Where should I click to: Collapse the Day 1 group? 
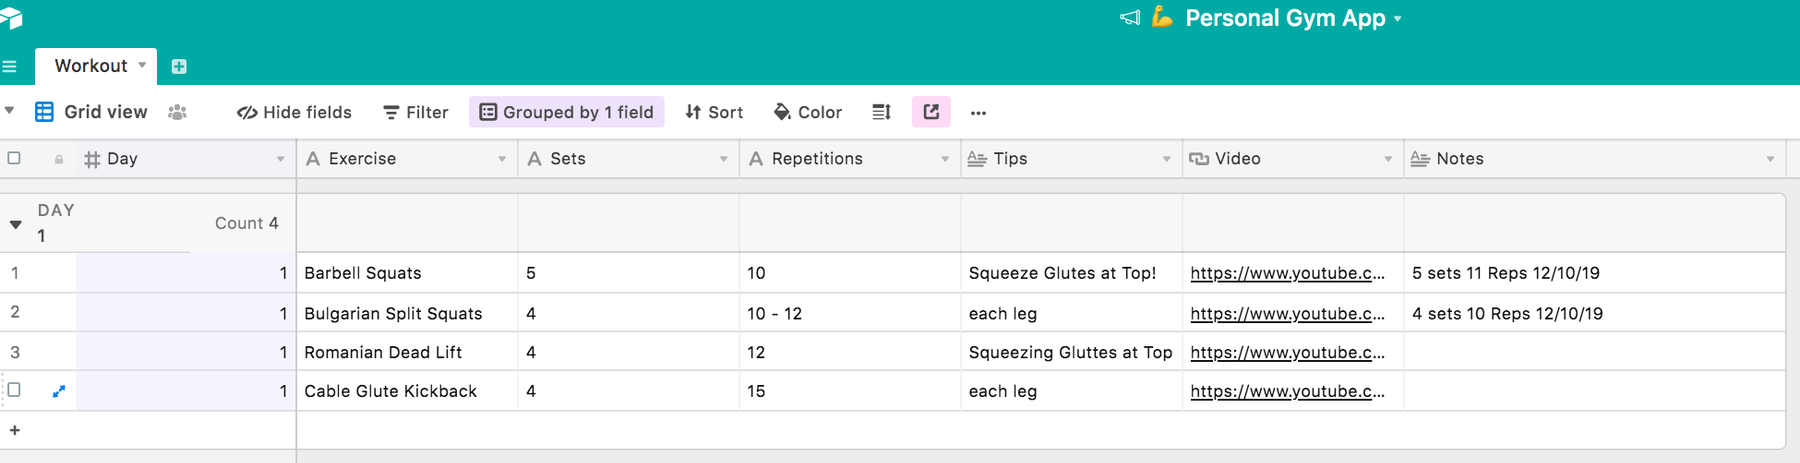(x=16, y=224)
